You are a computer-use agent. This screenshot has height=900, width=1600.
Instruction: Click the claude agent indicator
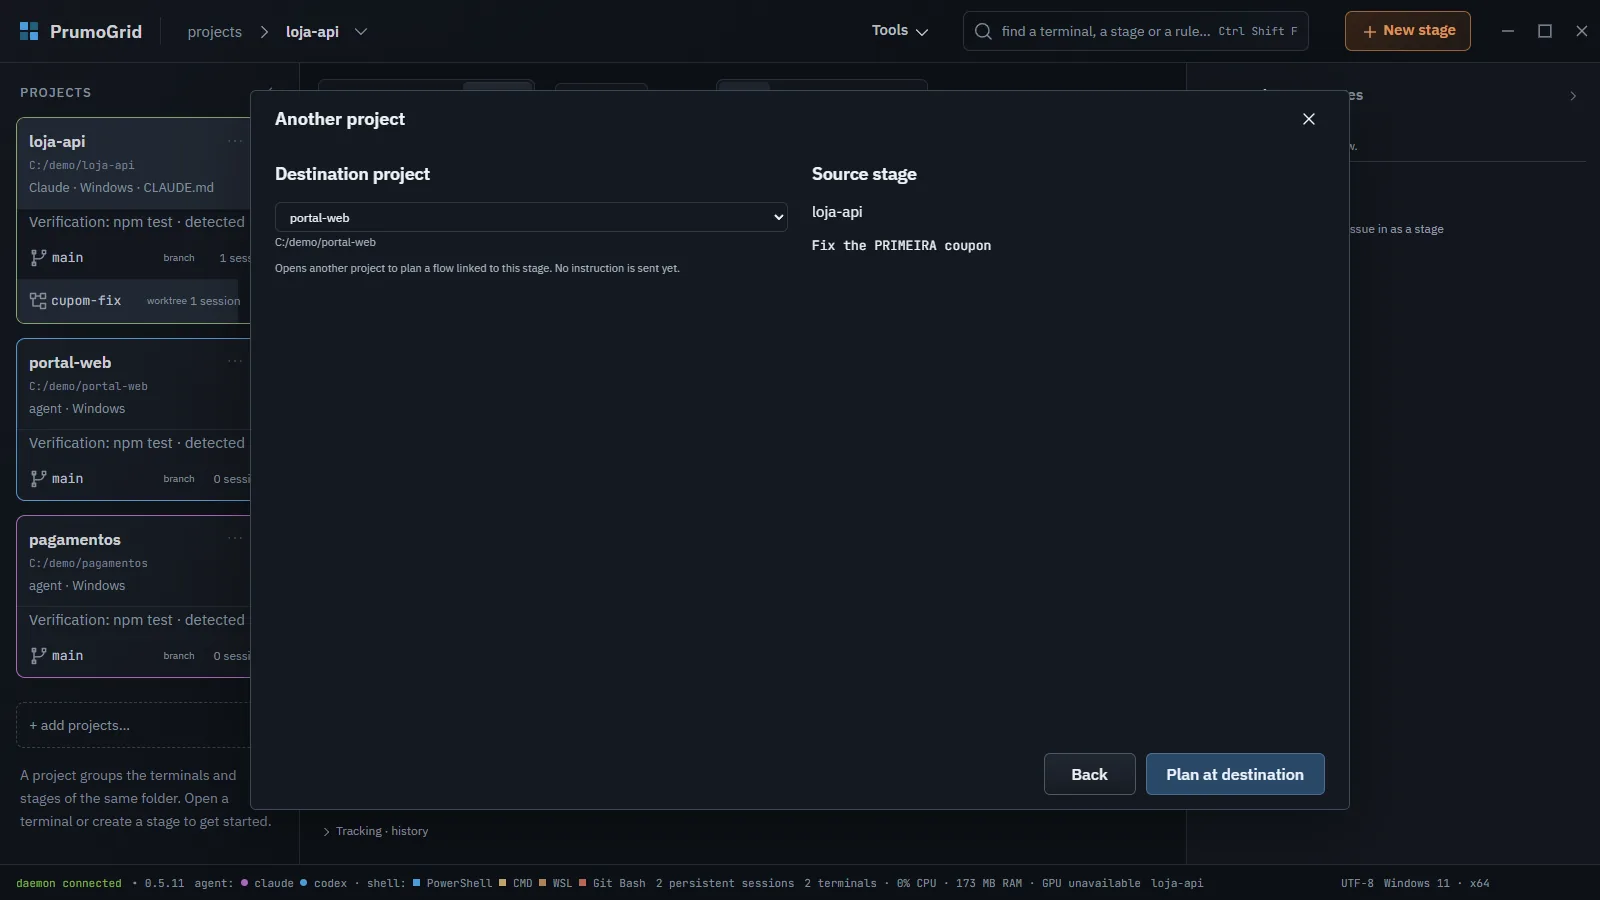(x=267, y=883)
